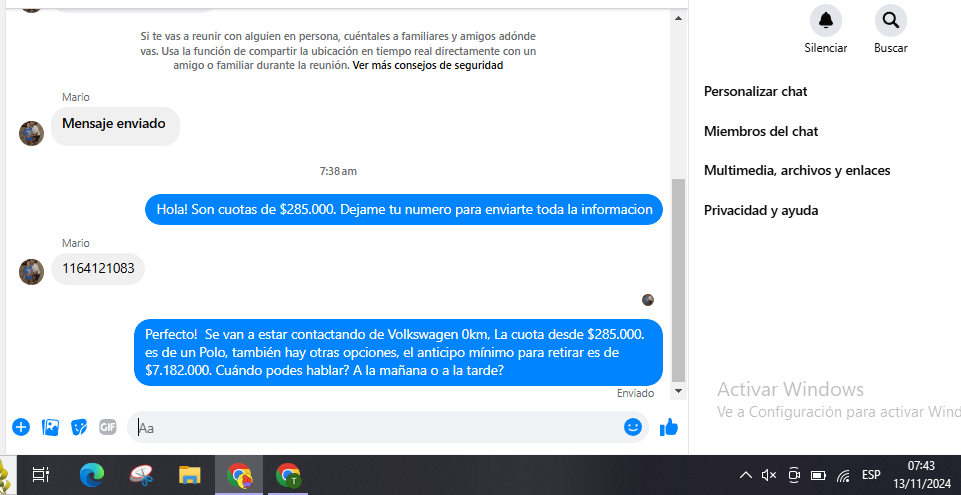This screenshot has height=495, width=961.
Task: Show hidden system tray icons
Action: point(745,475)
